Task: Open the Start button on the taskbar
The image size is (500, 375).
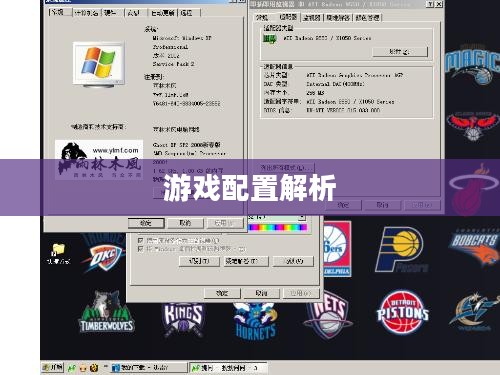Action: click(53, 367)
